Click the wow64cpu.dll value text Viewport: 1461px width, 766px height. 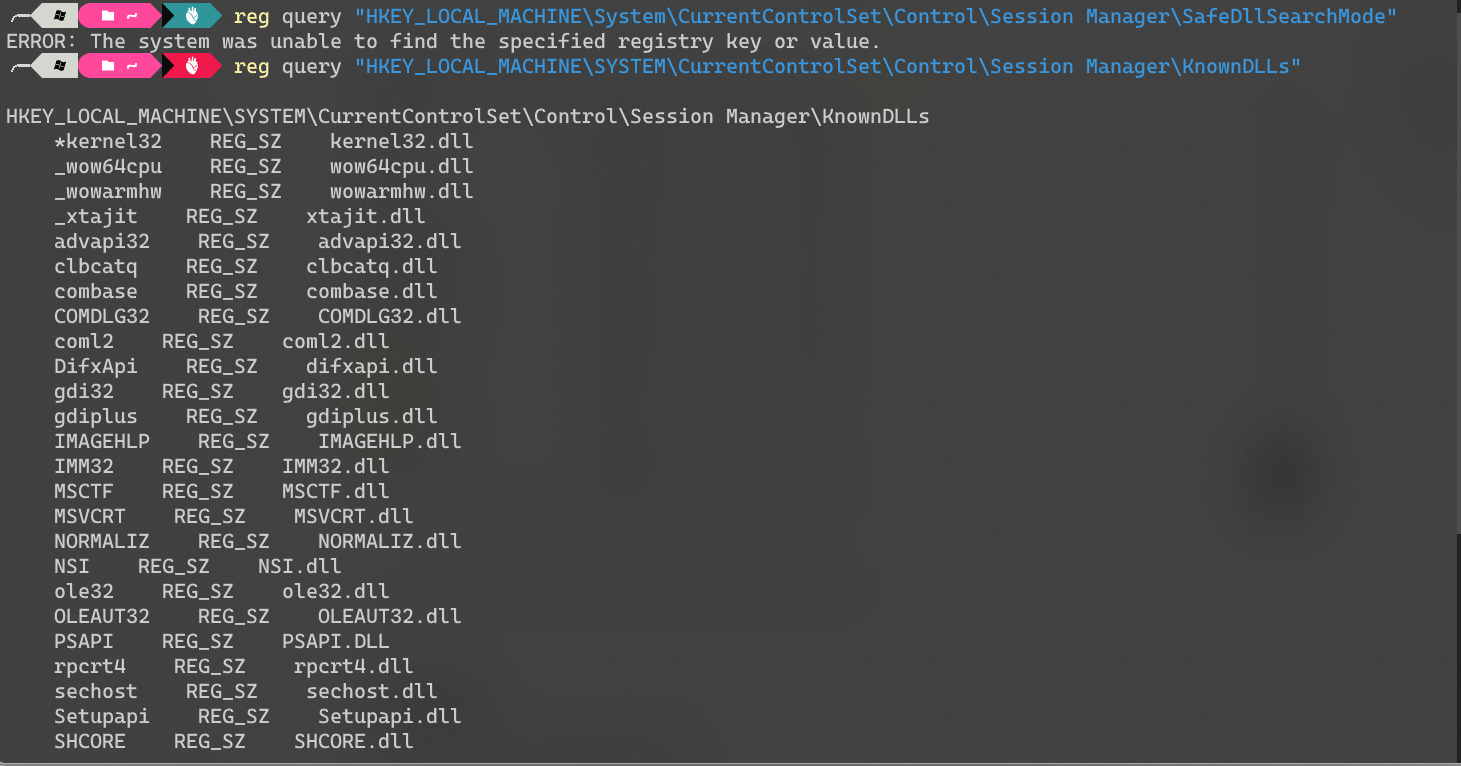(401, 166)
